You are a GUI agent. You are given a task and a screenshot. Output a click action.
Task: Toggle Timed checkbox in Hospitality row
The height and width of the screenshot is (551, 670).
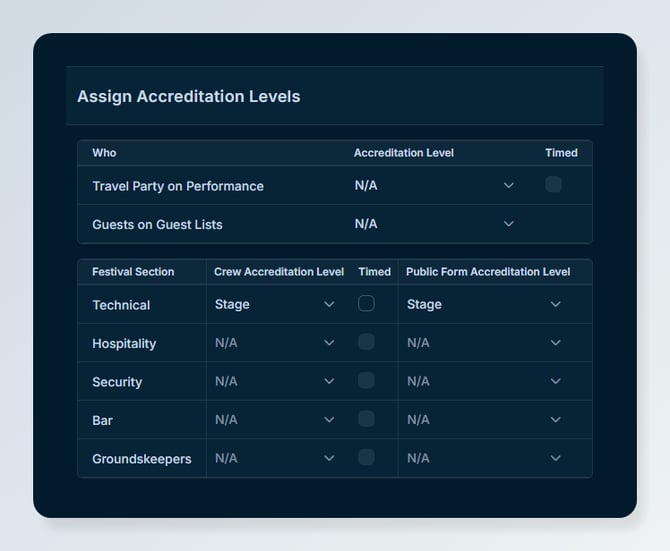[366, 342]
